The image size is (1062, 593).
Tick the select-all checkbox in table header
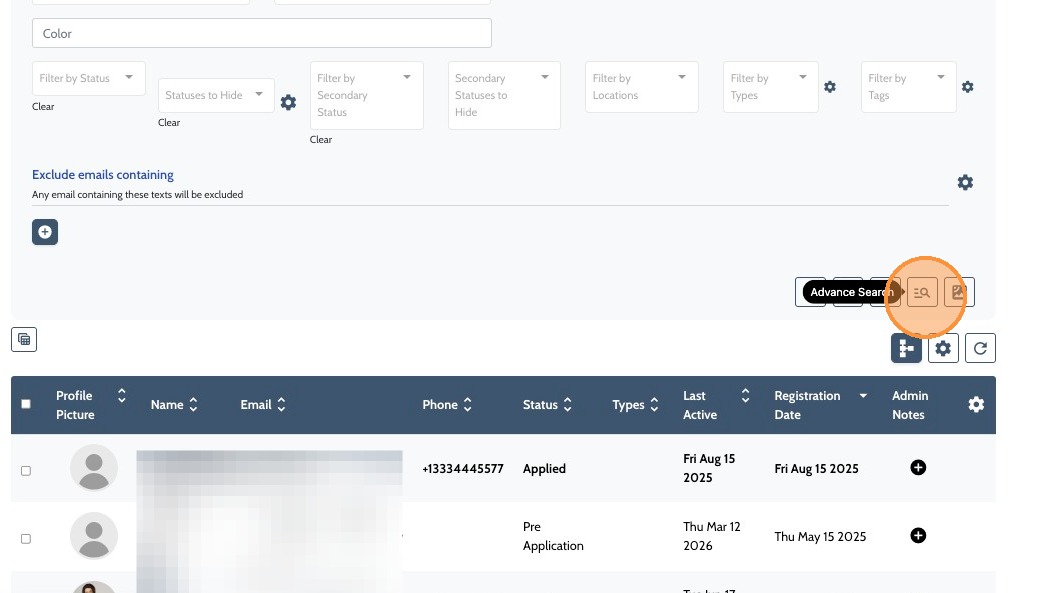click(26, 404)
